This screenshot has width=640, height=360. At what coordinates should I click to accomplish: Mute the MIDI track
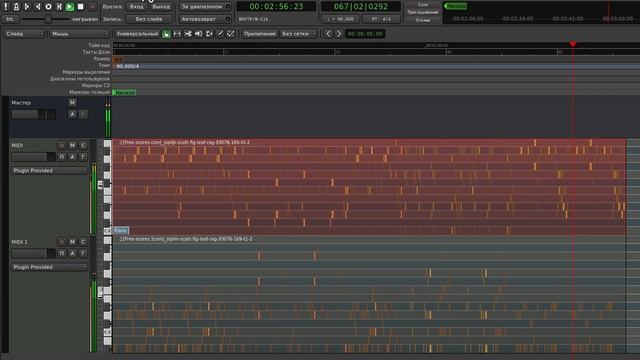[x=72, y=145]
